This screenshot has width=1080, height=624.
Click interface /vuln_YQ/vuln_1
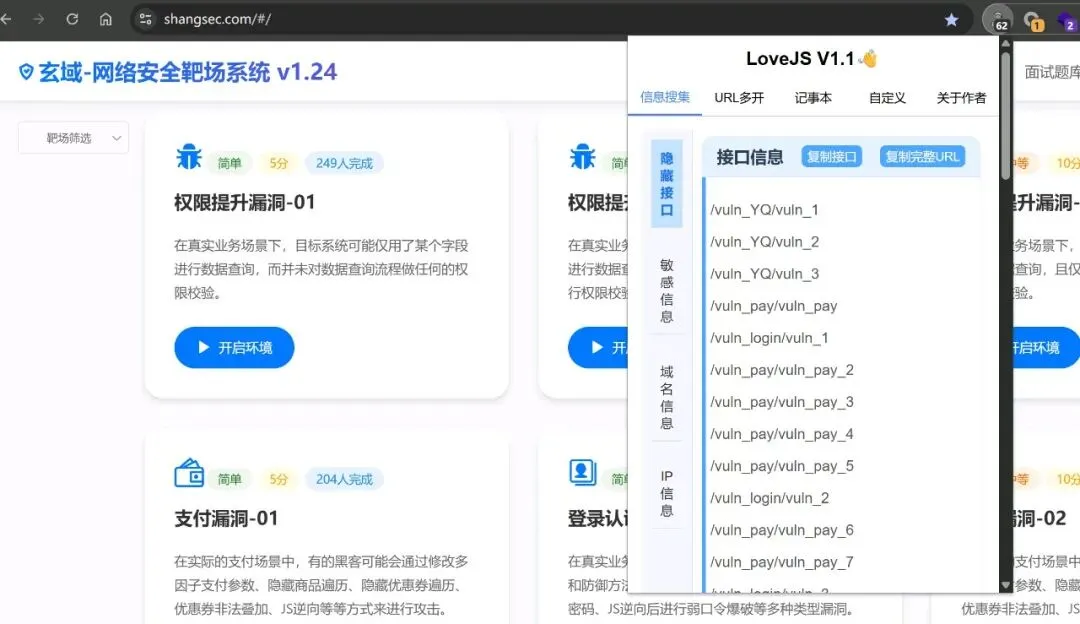765,210
